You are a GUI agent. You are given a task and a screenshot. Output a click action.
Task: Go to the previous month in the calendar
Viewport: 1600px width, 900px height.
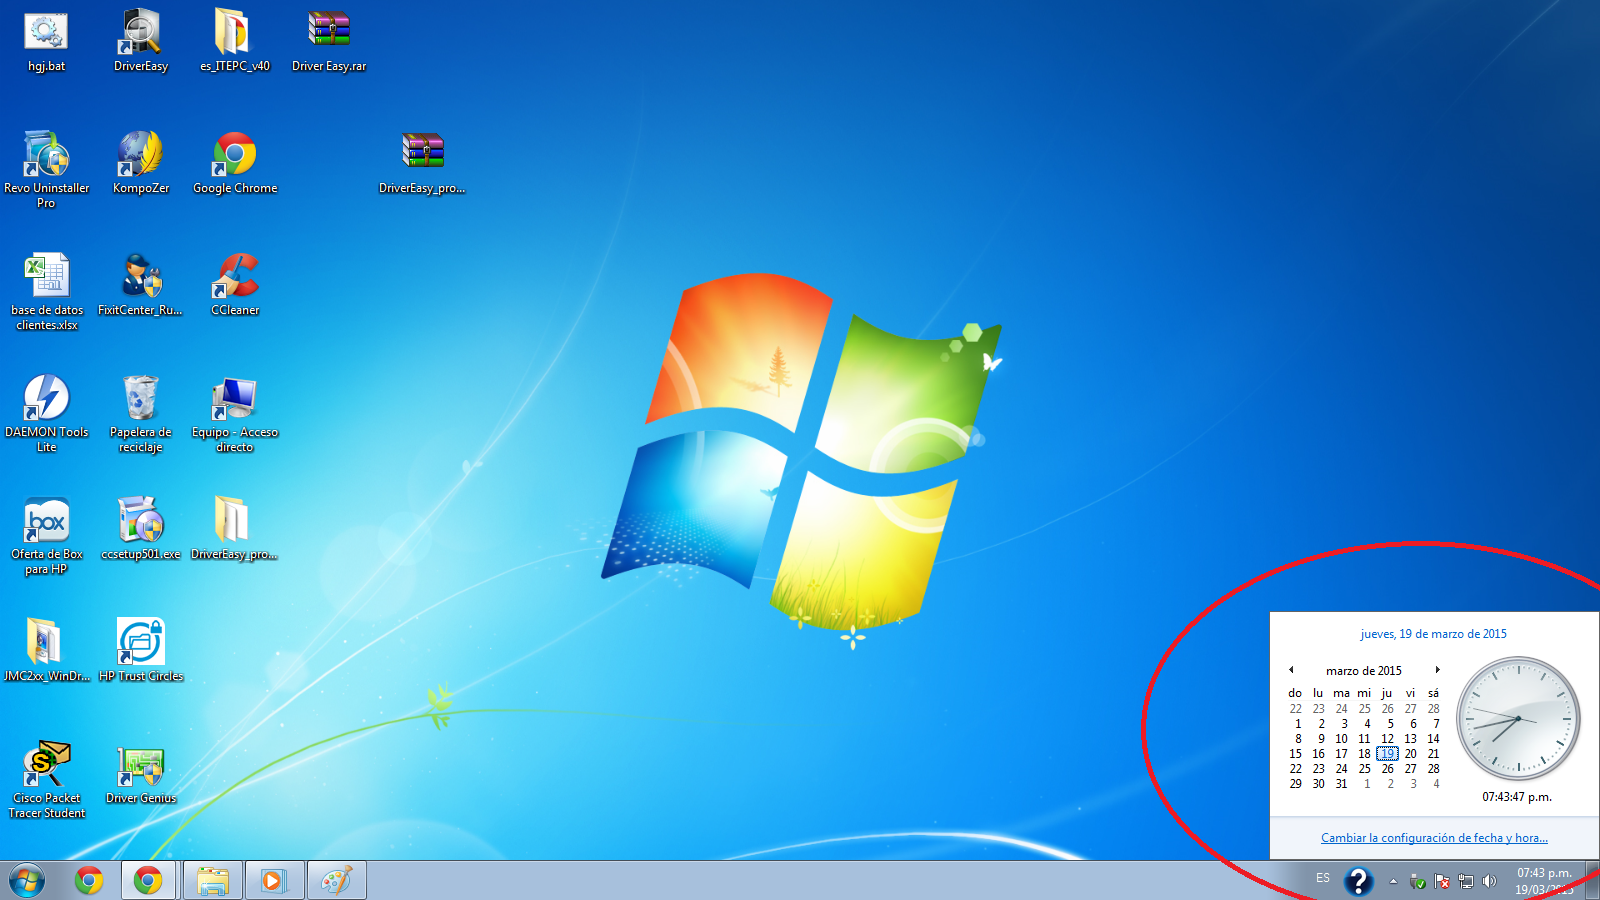coord(1290,670)
